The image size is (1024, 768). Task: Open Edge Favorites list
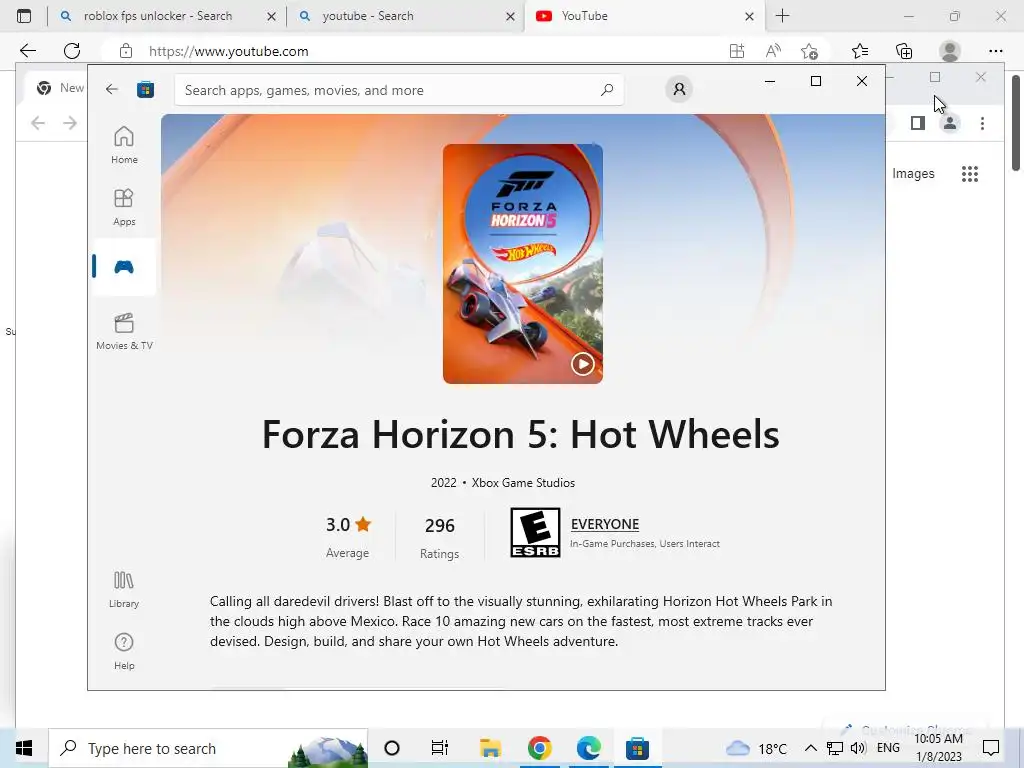coord(860,51)
